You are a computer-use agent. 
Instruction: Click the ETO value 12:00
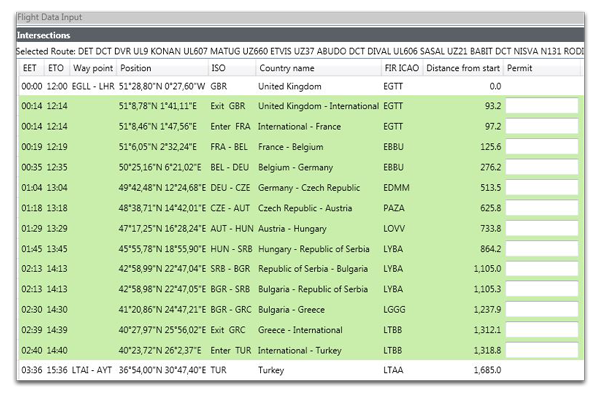(57, 86)
